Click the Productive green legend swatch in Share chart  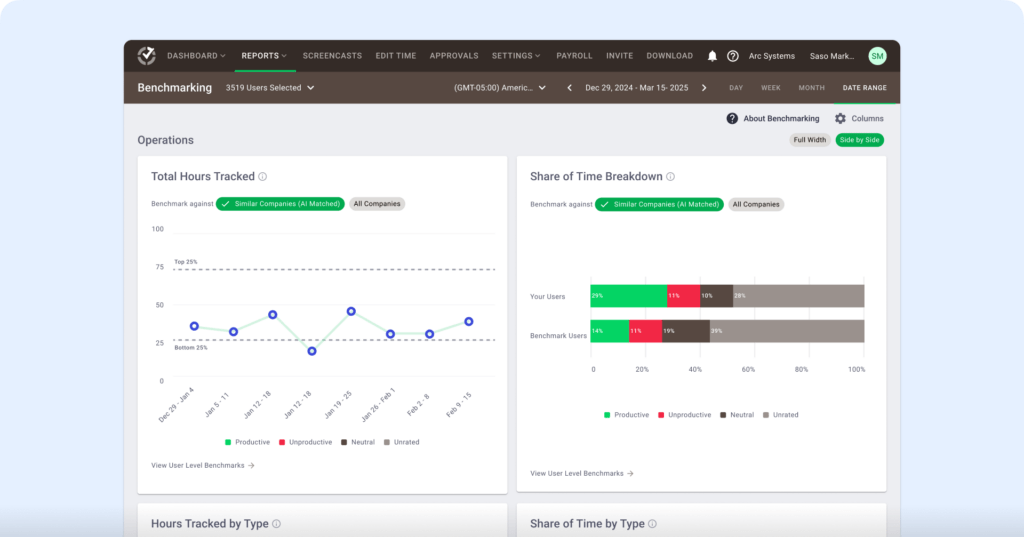click(x=608, y=415)
